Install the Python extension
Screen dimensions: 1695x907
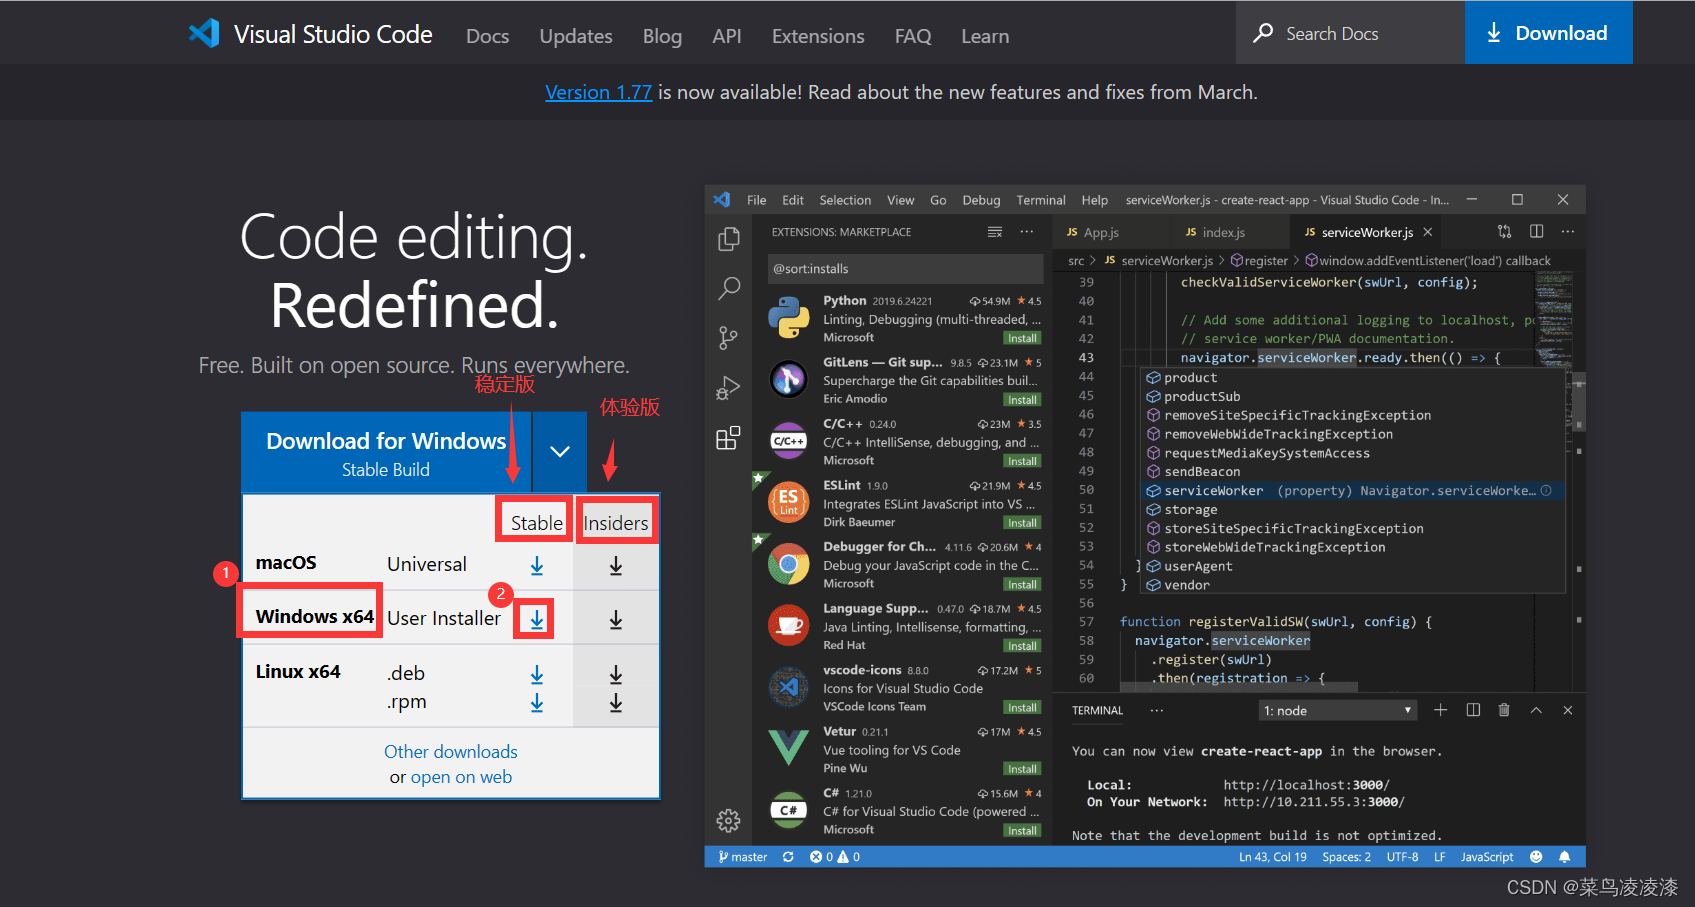pyautogui.click(x=1022, y=338)
